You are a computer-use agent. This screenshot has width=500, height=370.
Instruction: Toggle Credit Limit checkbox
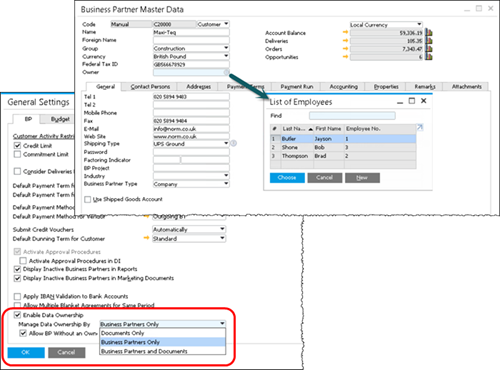pyautogui.click(x=17, y=145)
